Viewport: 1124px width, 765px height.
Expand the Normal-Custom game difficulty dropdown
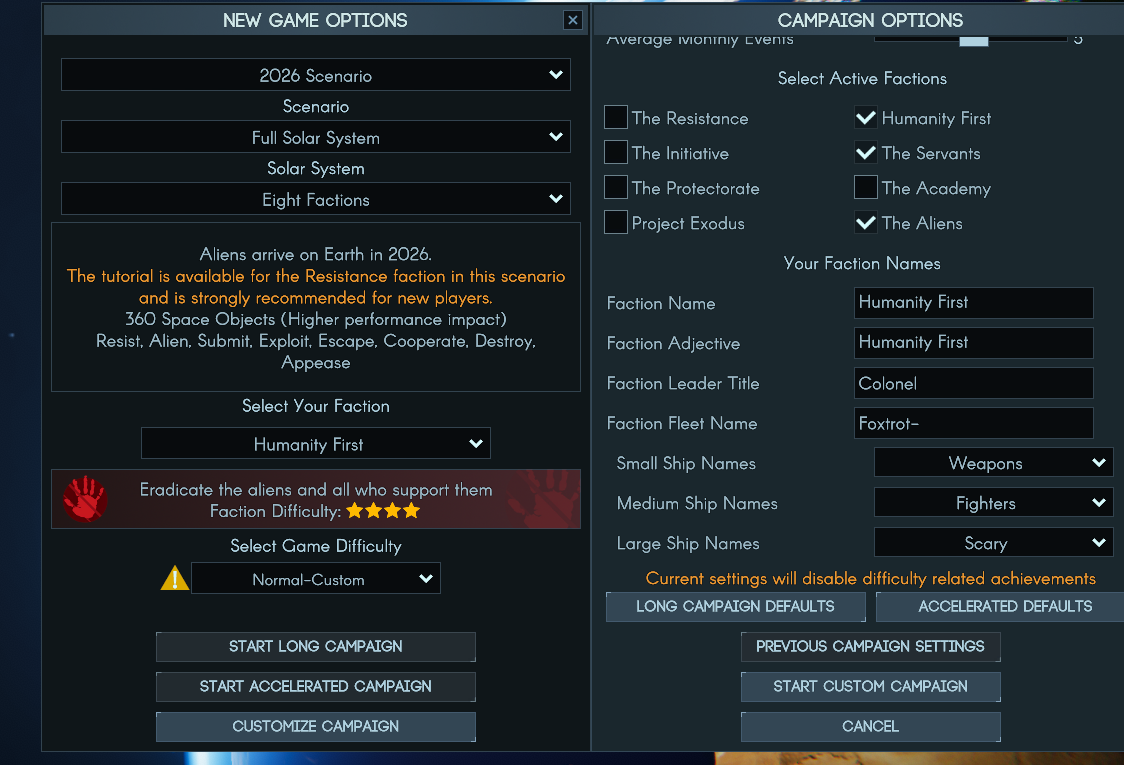tap(315, 579)
